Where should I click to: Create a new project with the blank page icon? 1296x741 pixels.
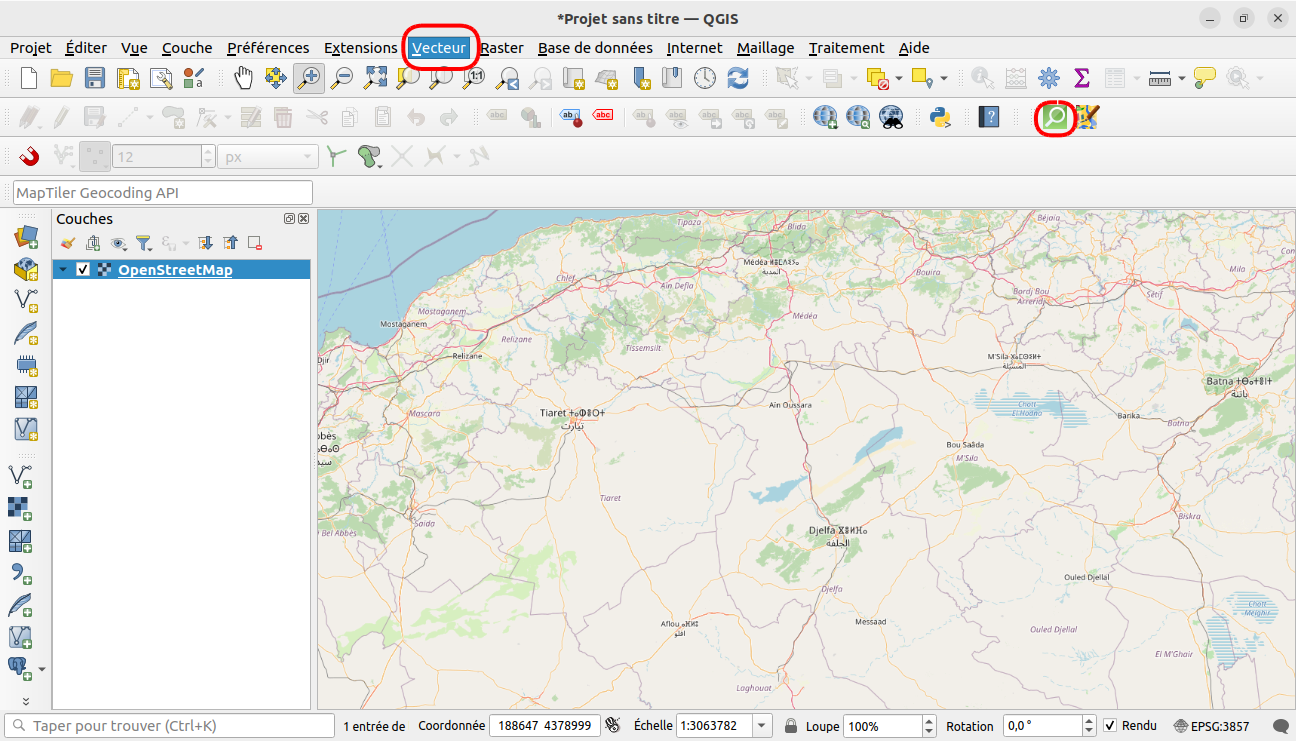29,77
